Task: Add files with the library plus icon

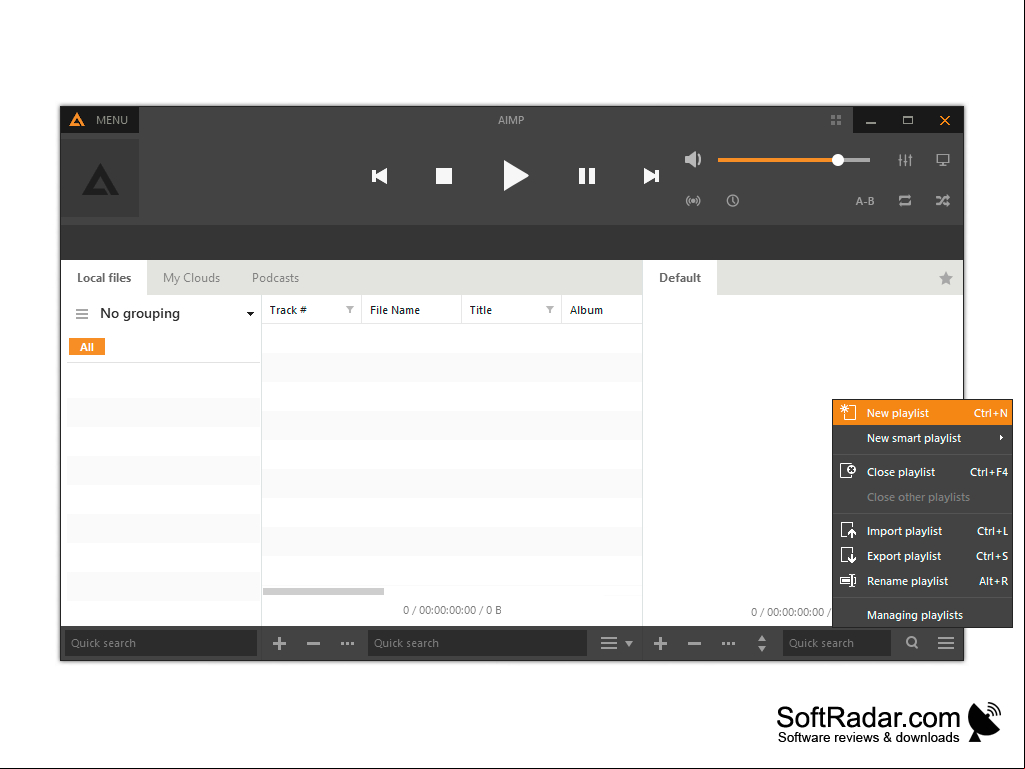Action: 279,643
